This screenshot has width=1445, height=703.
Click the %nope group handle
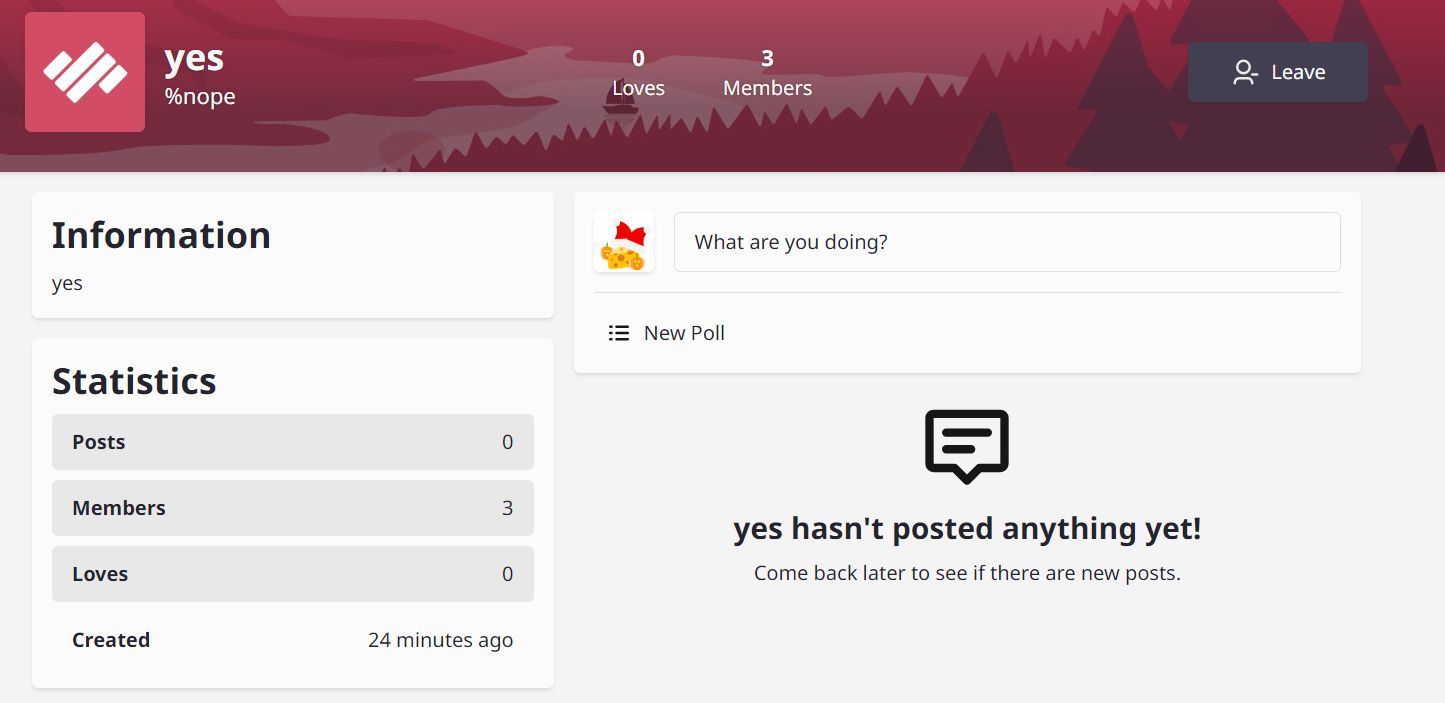click(200, 96)
